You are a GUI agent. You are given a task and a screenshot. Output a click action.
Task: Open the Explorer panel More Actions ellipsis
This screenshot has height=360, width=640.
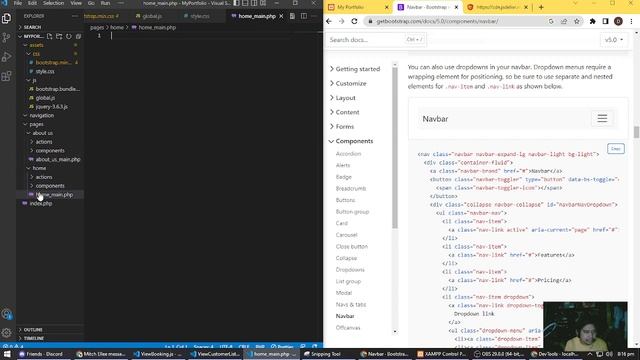click(75, 16)
